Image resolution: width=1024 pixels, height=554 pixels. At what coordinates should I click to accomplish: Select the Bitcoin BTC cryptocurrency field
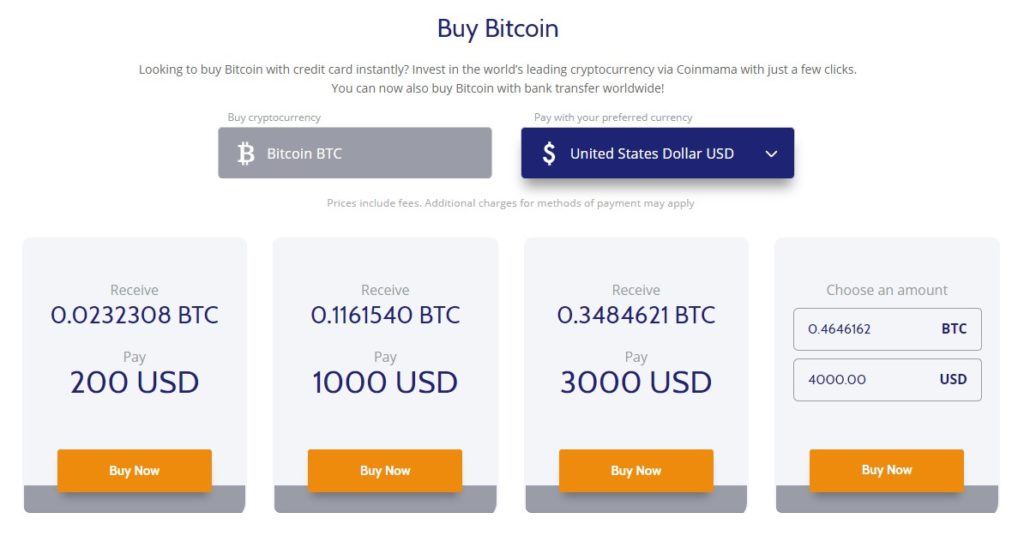[x=355, y=153]
